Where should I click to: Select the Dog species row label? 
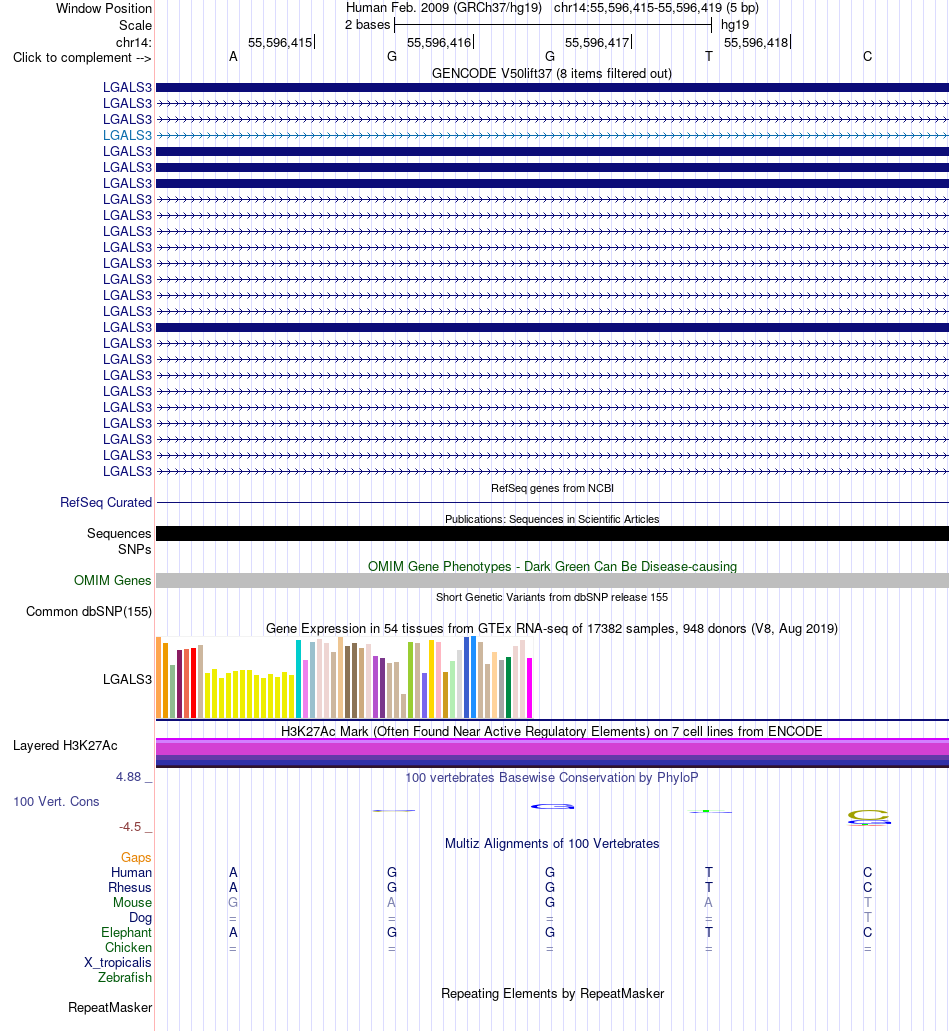coord(140,918)
